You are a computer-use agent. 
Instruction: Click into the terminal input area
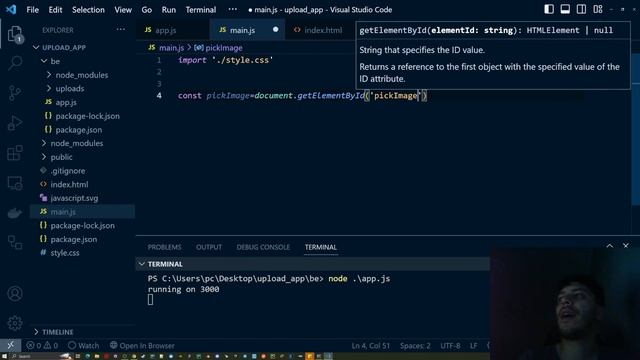pyautogui.click(x=151, y=300)
